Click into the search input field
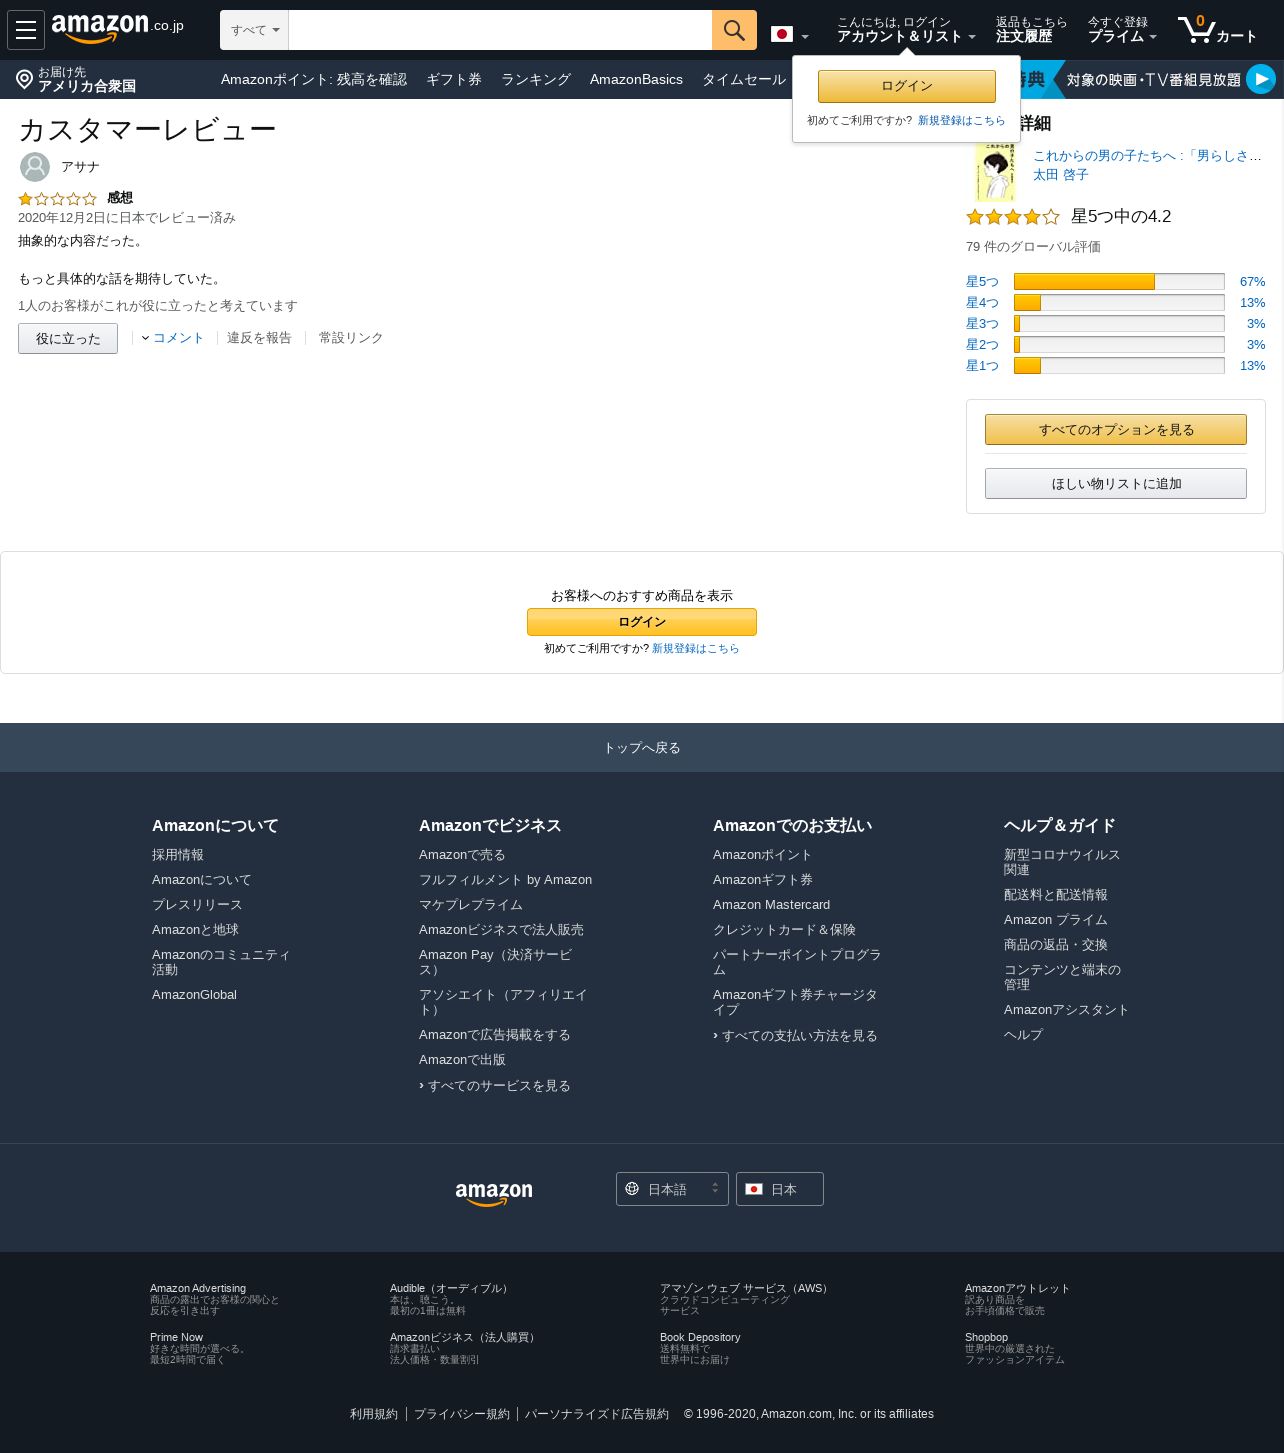1284x1453 pixels. [500, 30]
